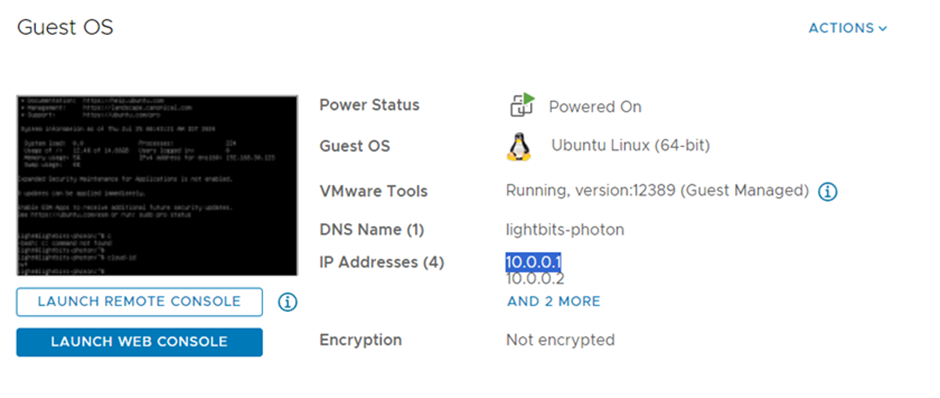The width and height of the screenshot is (940, 398).
Task: Click the Guest OS panel title
Action: point(65,28)
